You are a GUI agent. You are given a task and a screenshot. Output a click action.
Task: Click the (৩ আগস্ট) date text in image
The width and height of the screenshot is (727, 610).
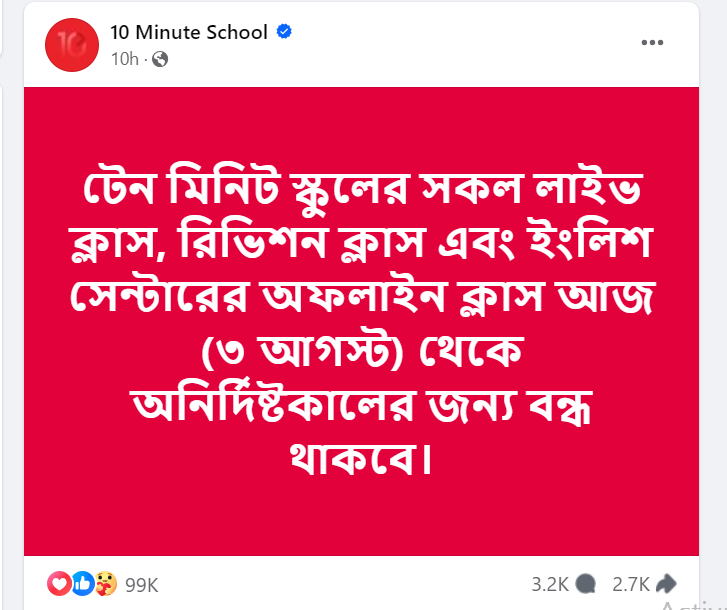click(x=303, y=351)
